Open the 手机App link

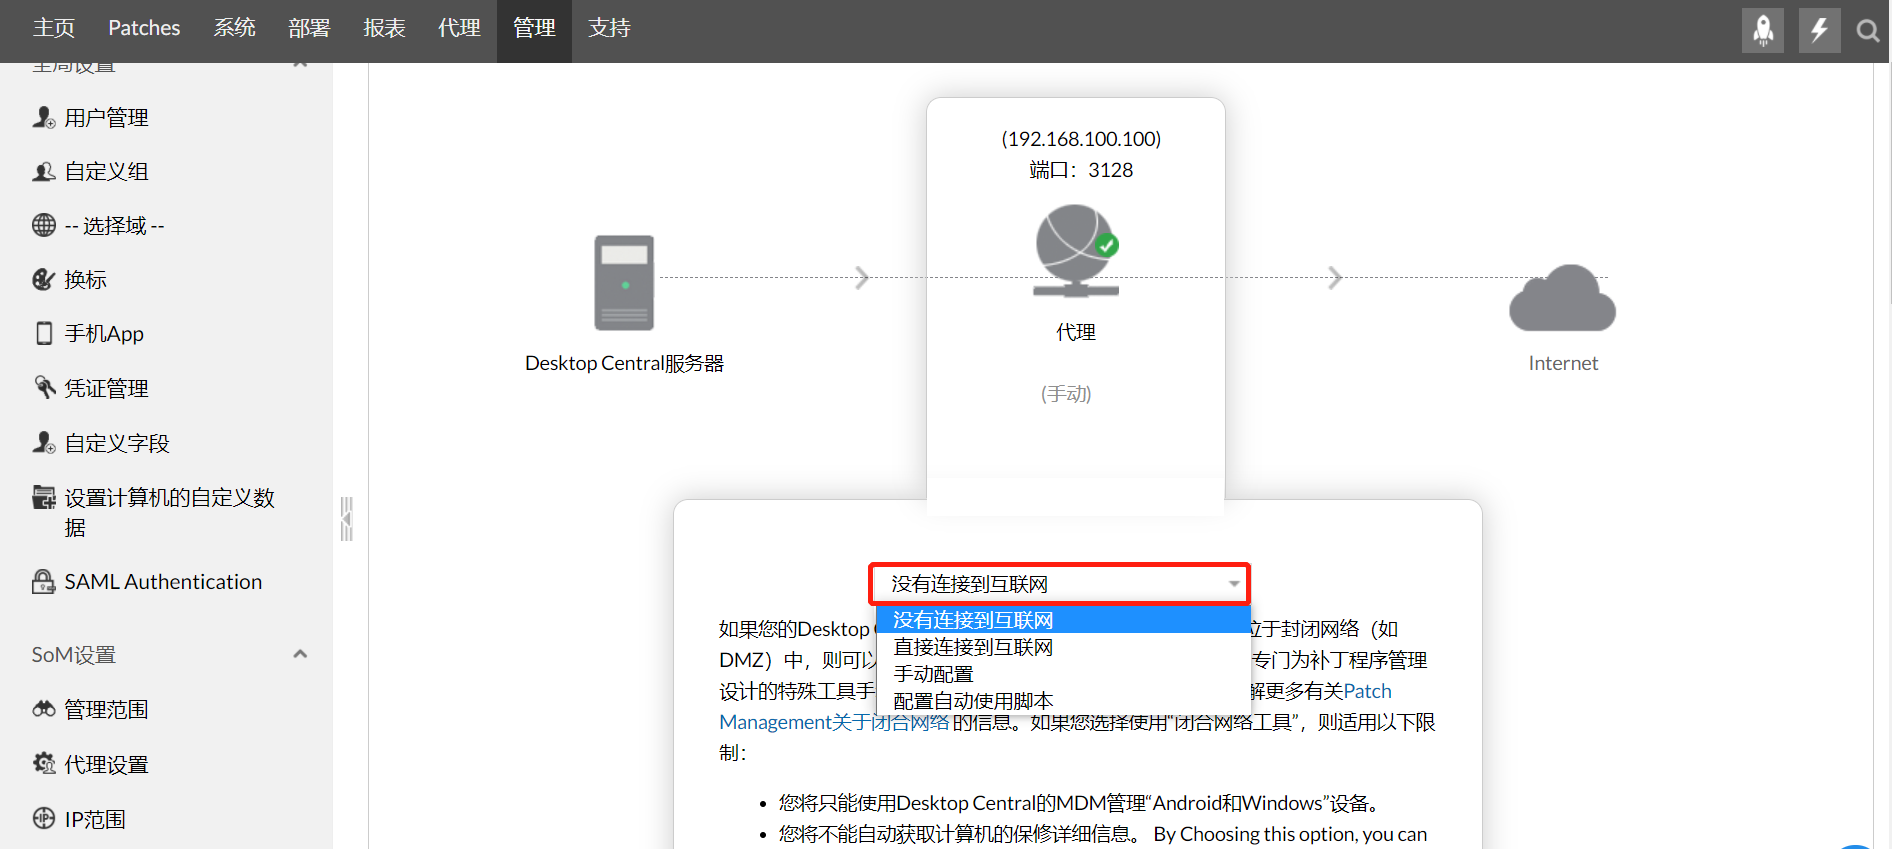pyautogui.click(x=104, y=334)
